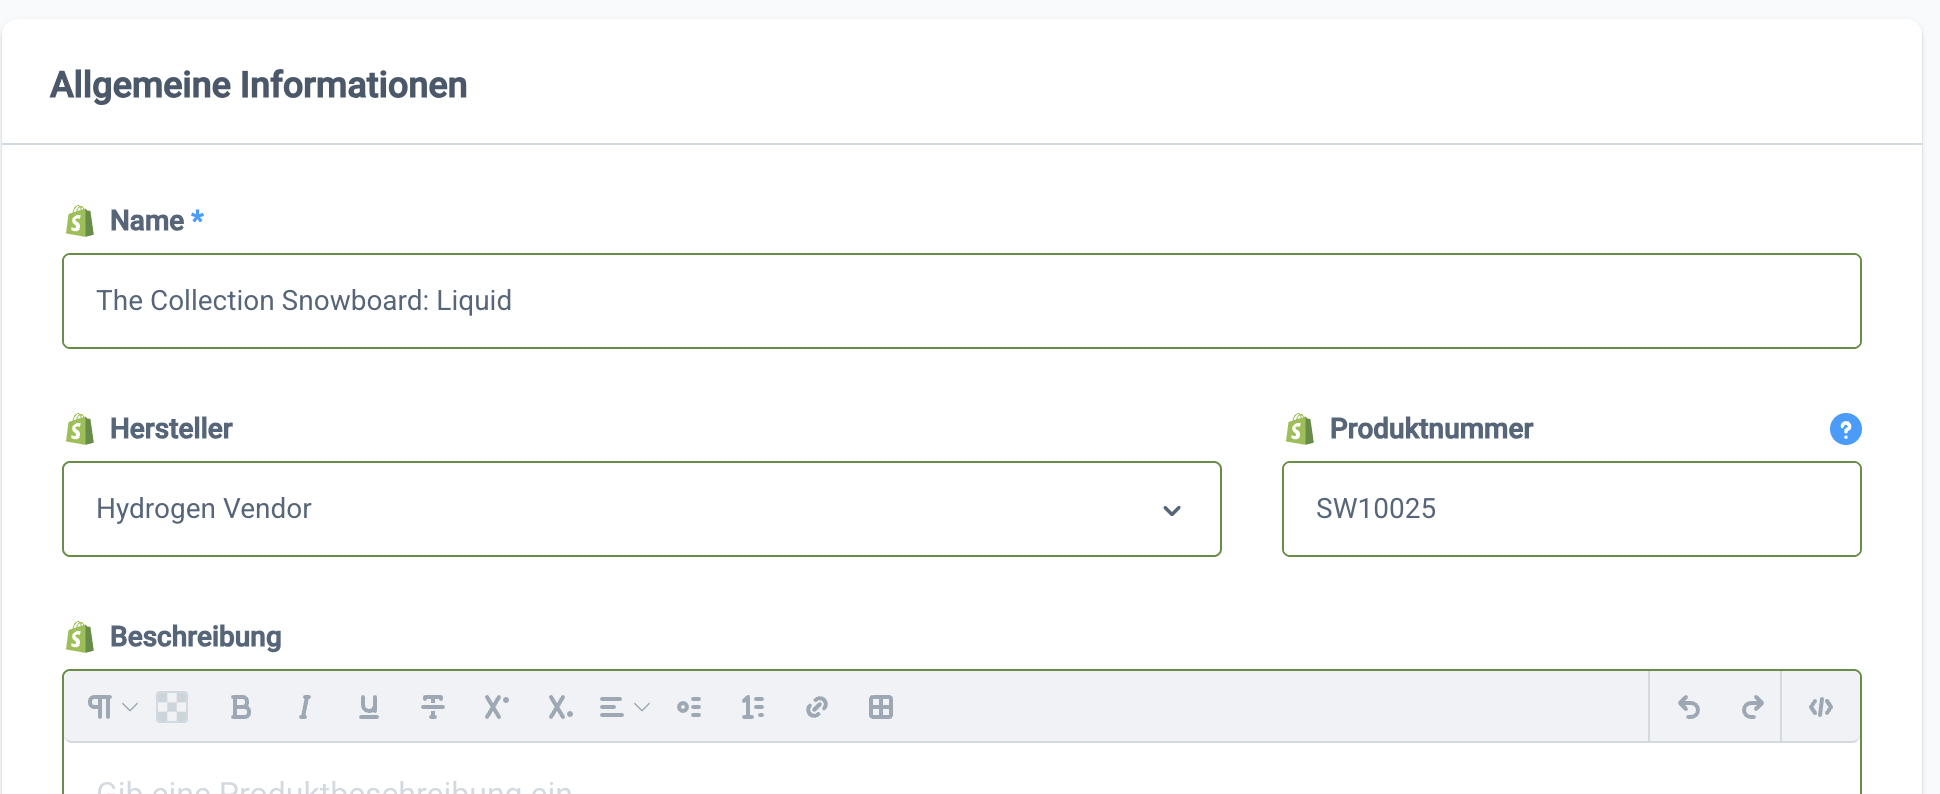Focus the Produktnummer field showing SW10025

coord(1570,509)
